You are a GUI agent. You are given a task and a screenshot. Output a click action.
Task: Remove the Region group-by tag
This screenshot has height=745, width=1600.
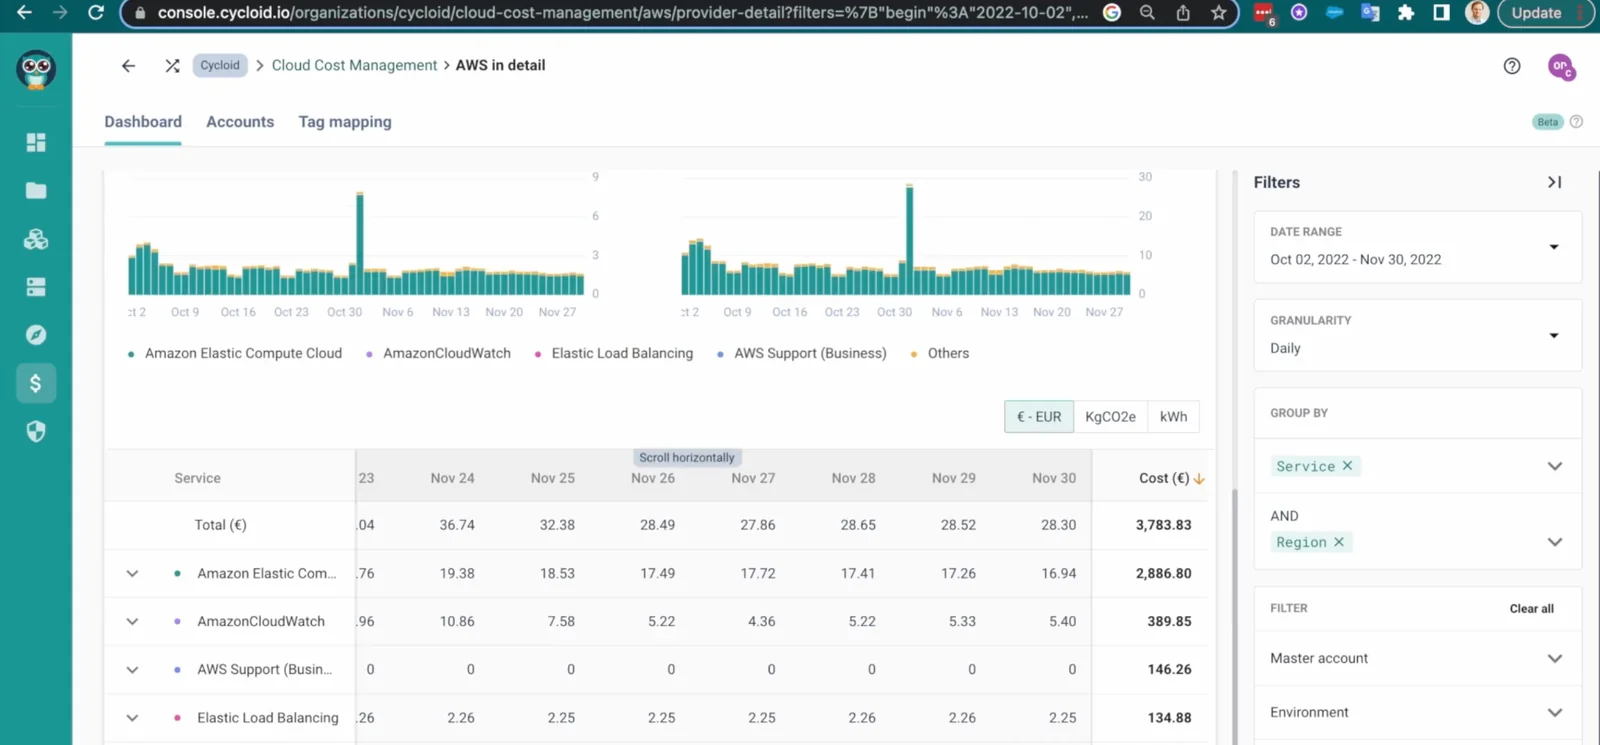tap(1338, 542)
